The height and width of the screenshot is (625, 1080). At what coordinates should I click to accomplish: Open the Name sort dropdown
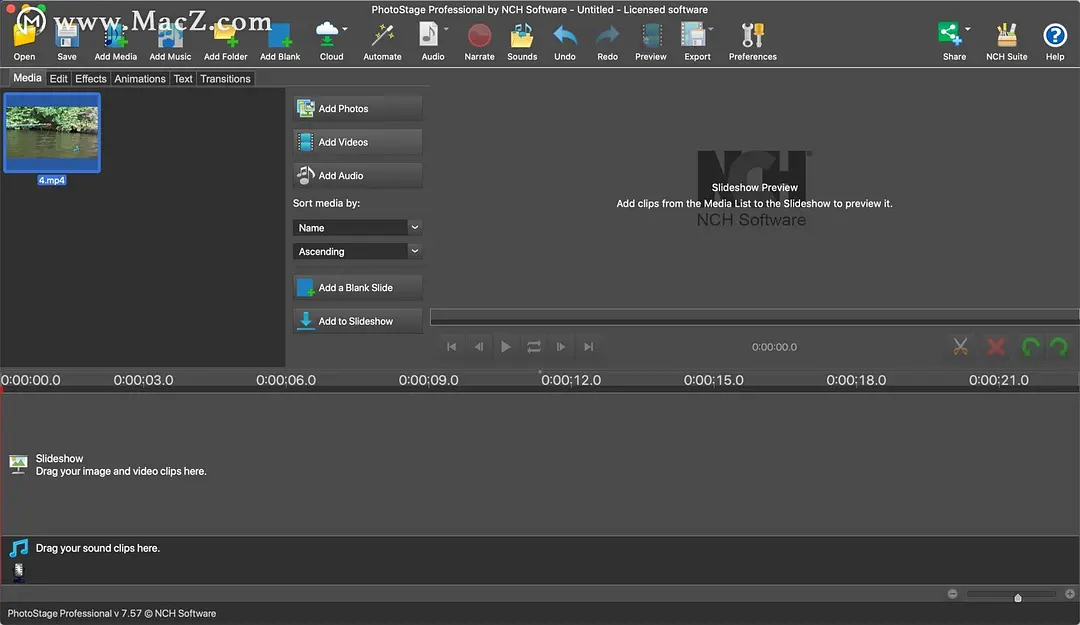tap(357, 227)
